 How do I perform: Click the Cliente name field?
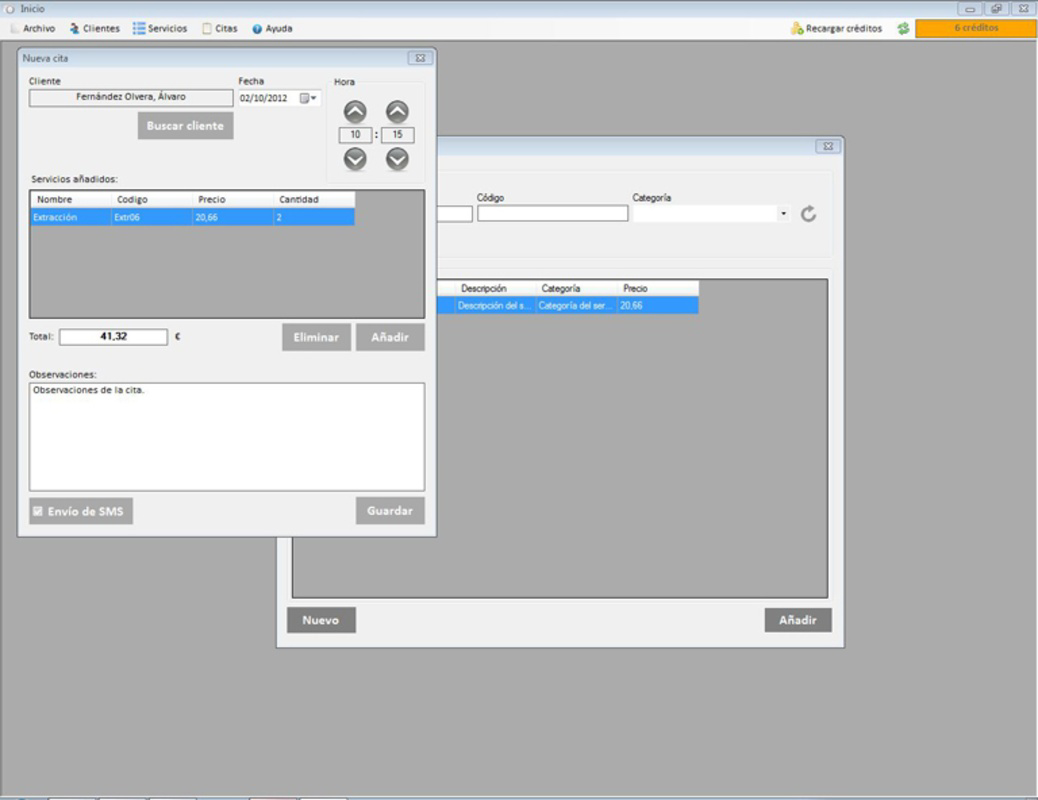pos(131,97)
